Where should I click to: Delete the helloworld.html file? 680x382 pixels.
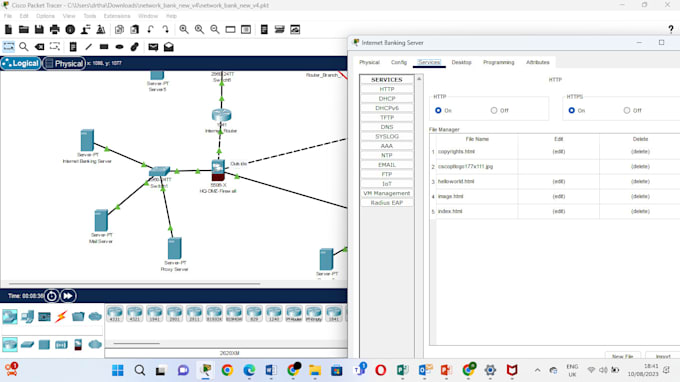pyautogui.click(x=640, y=182)
